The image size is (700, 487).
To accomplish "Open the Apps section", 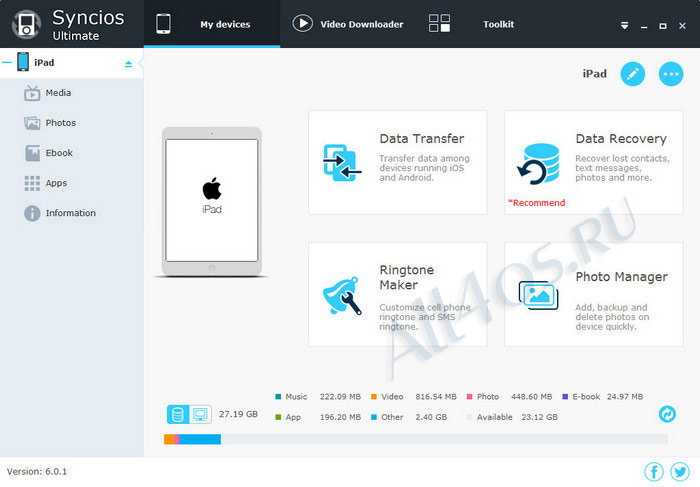I will [71, 183].
